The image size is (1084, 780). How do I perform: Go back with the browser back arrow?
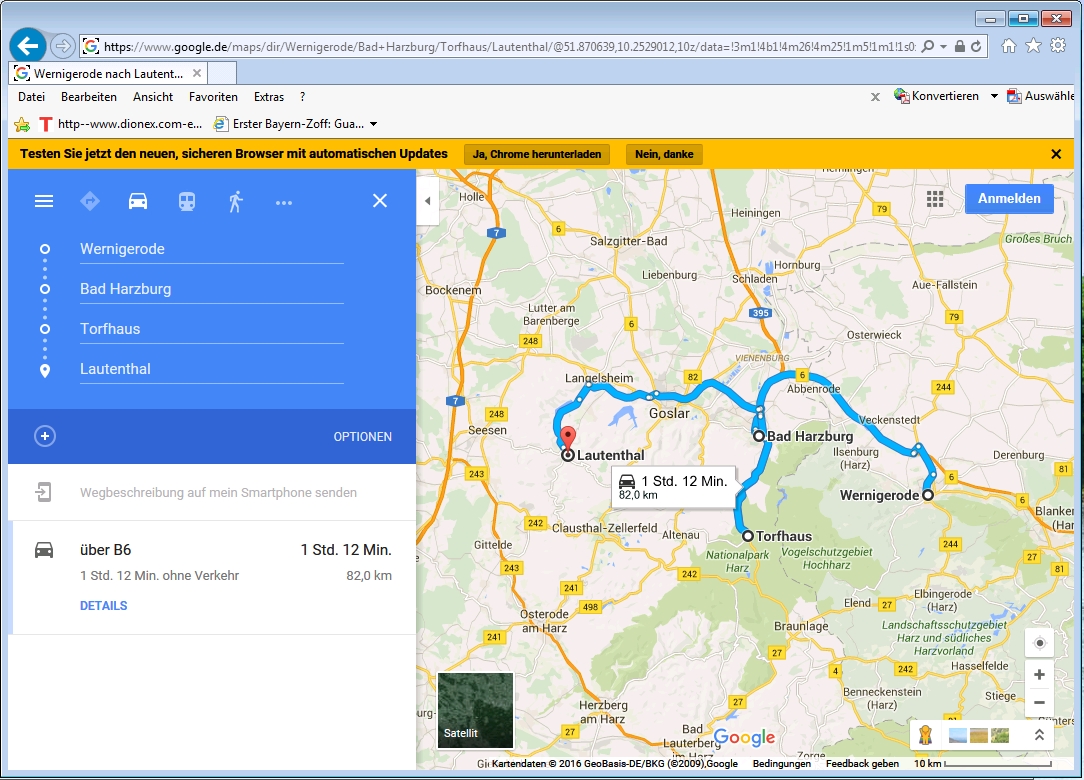[x=28, y=46]
